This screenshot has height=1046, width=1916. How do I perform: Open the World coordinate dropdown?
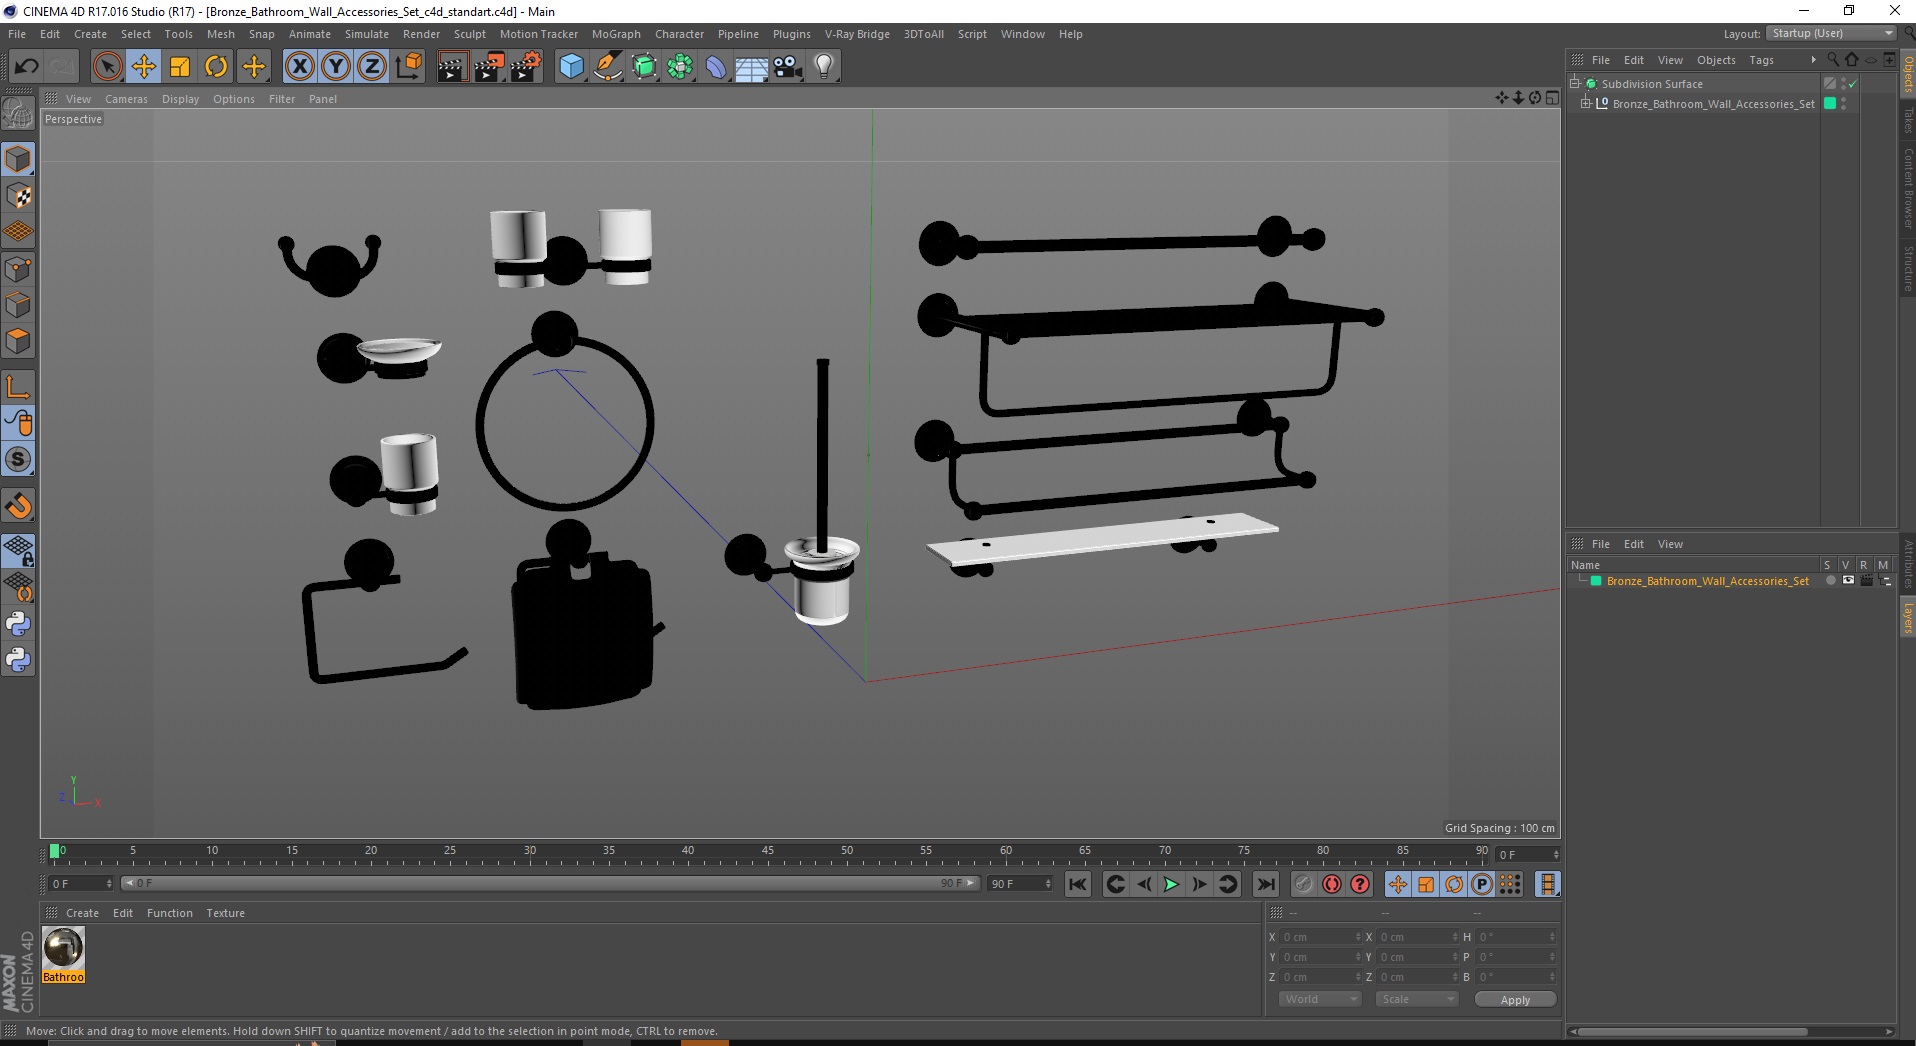1320,999
